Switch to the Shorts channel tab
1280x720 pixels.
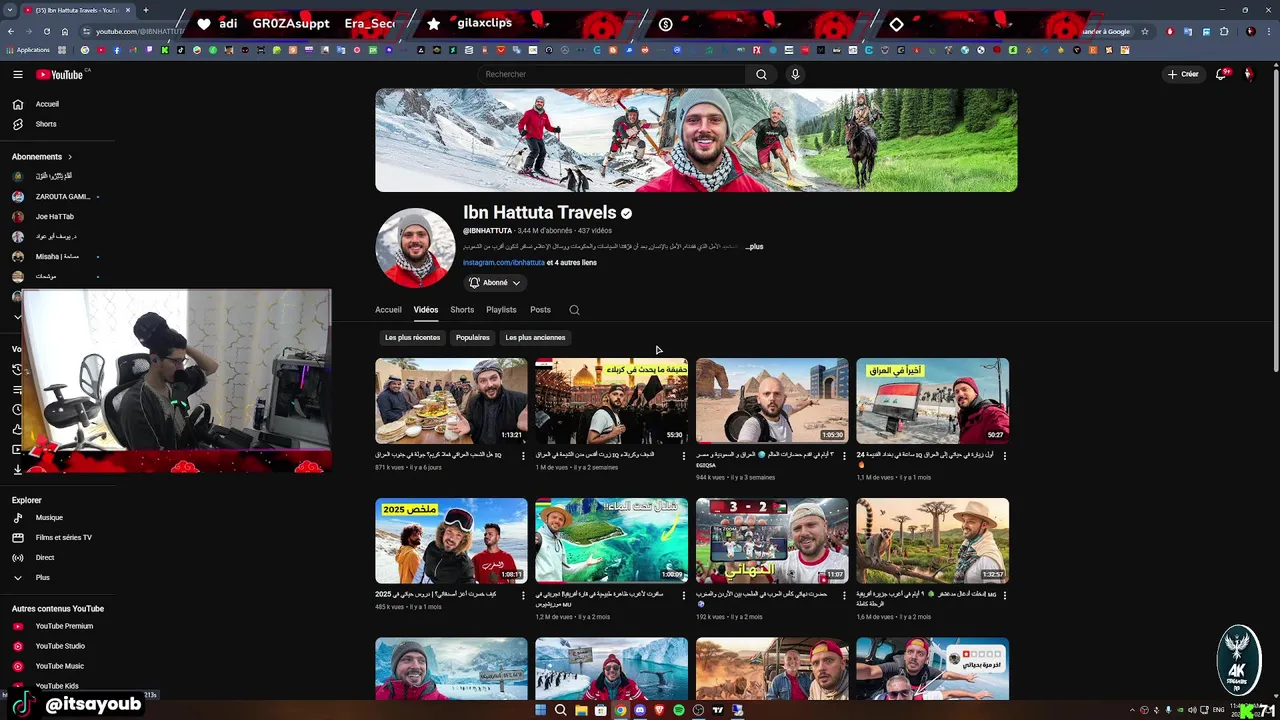pyautogui.click(x=462, y=310)
